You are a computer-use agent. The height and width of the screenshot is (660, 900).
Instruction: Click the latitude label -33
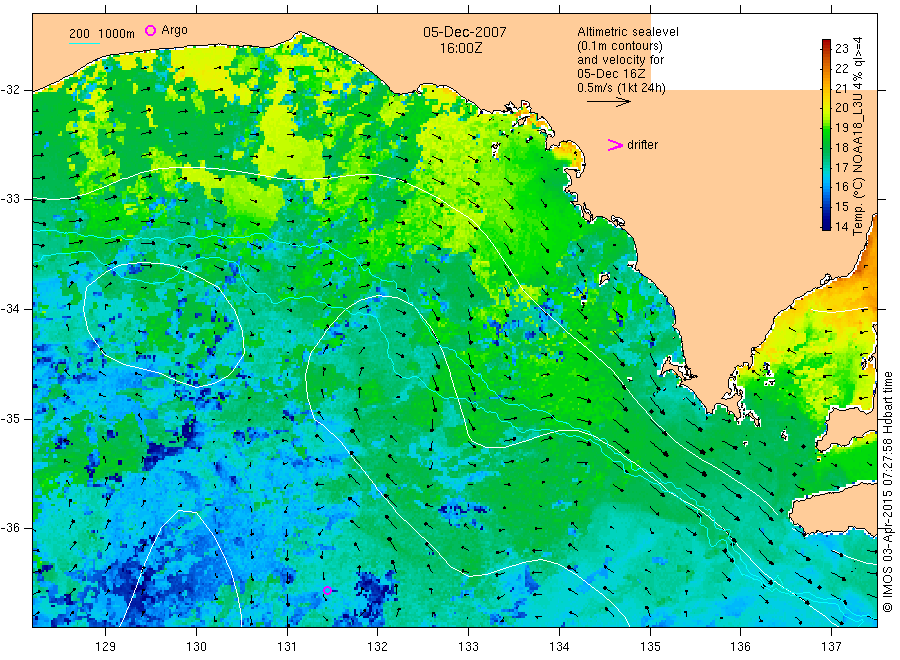(x=10, y=199)
